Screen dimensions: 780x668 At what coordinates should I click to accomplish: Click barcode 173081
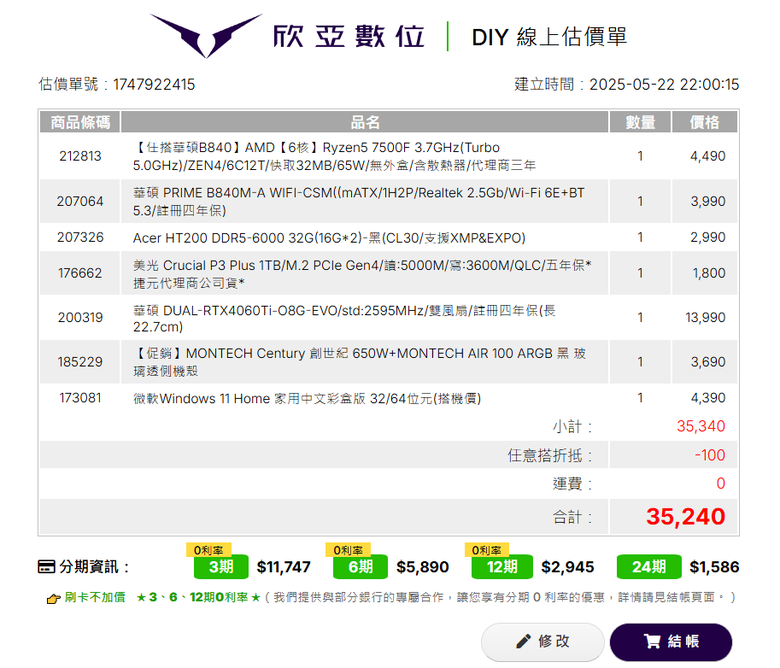[80, 398]
